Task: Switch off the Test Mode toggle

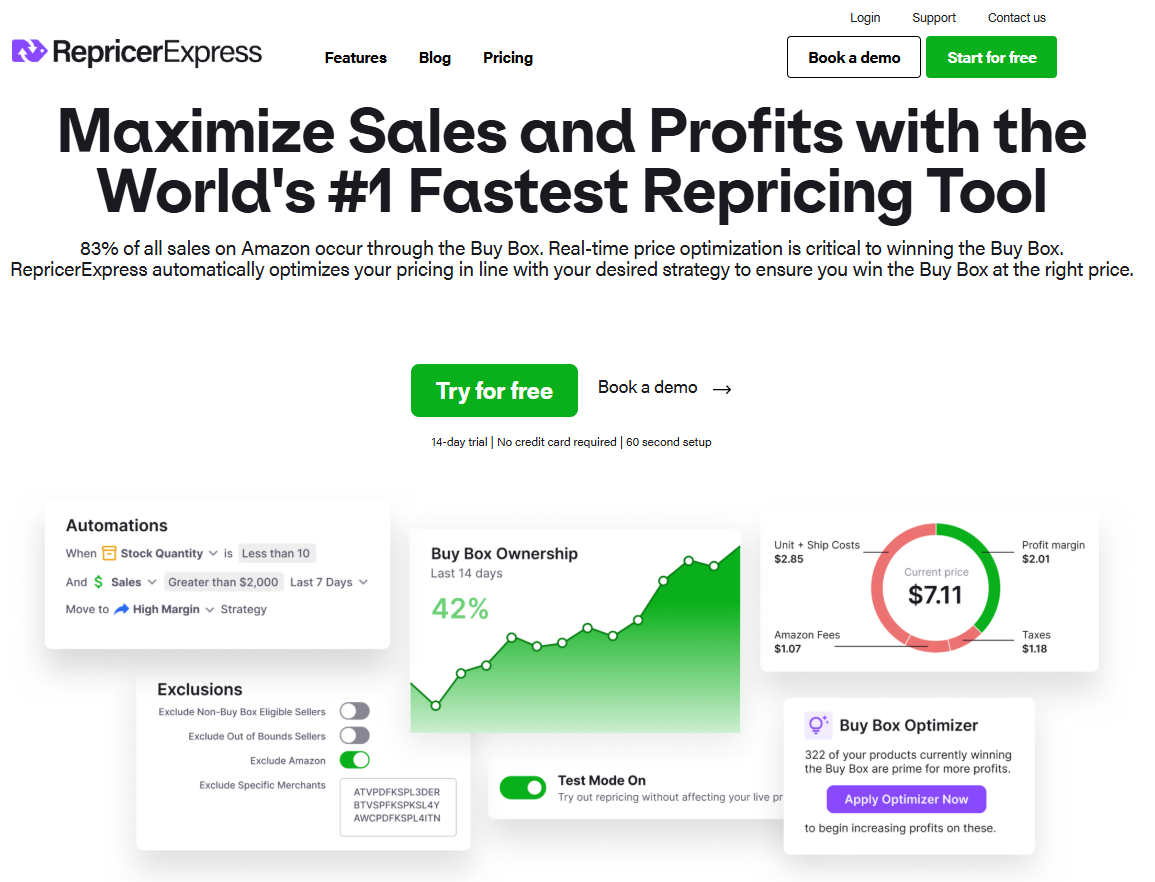Action: pyautogui.click(x=523, y=788)
